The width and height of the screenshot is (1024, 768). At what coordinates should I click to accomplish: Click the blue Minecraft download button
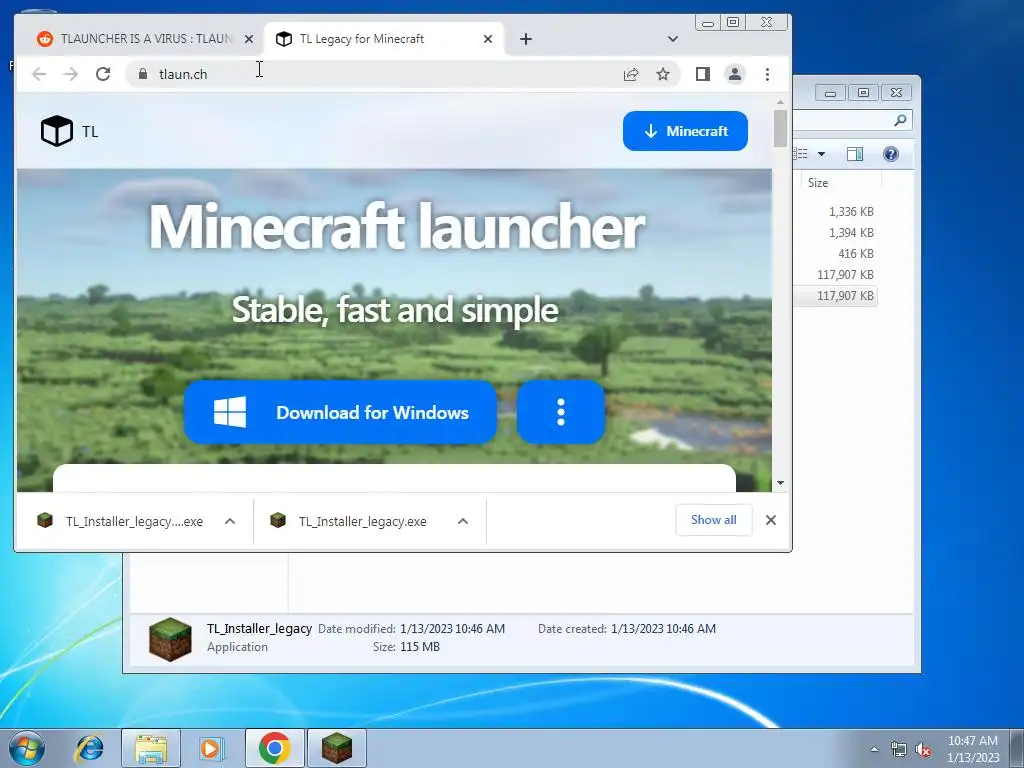point(685,131)
